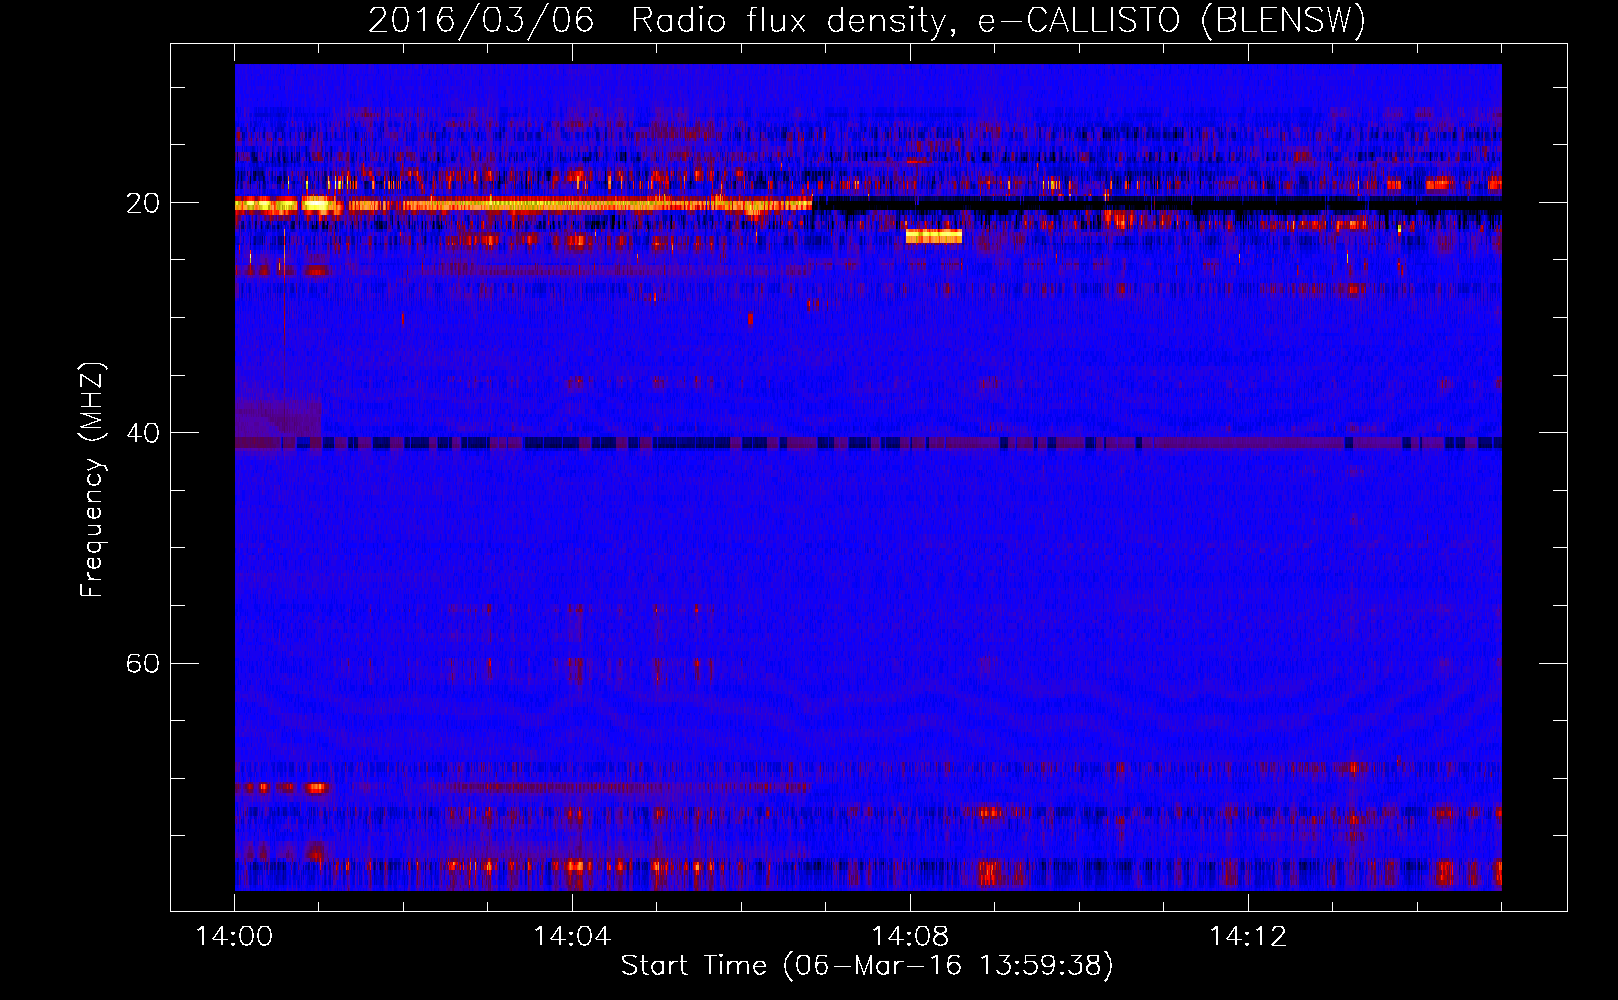
Task: Click the 'Frequency (MHZ)' axis title
Action: pyautogui.click(x=92, y=480)
